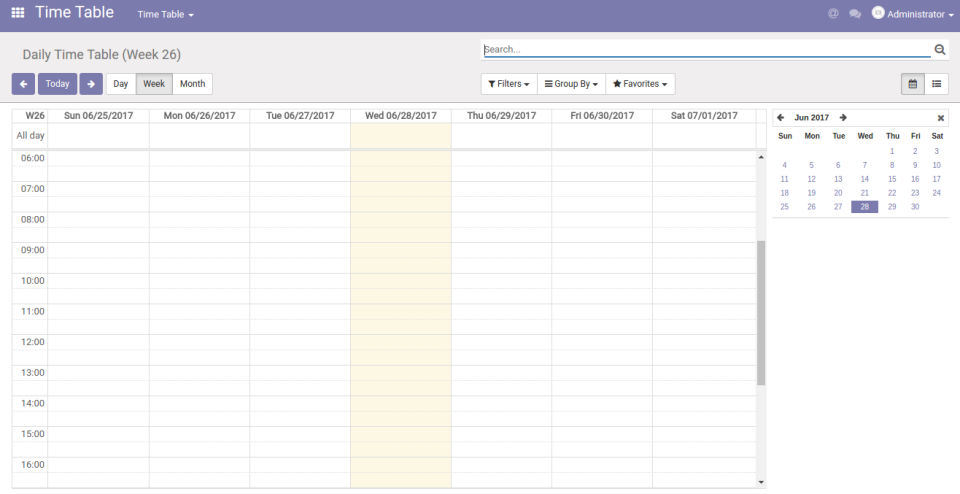The image size is (960, 494).
Task: Click the 14:00 slot on Wednesday 06/28
Action: (401, 403)
